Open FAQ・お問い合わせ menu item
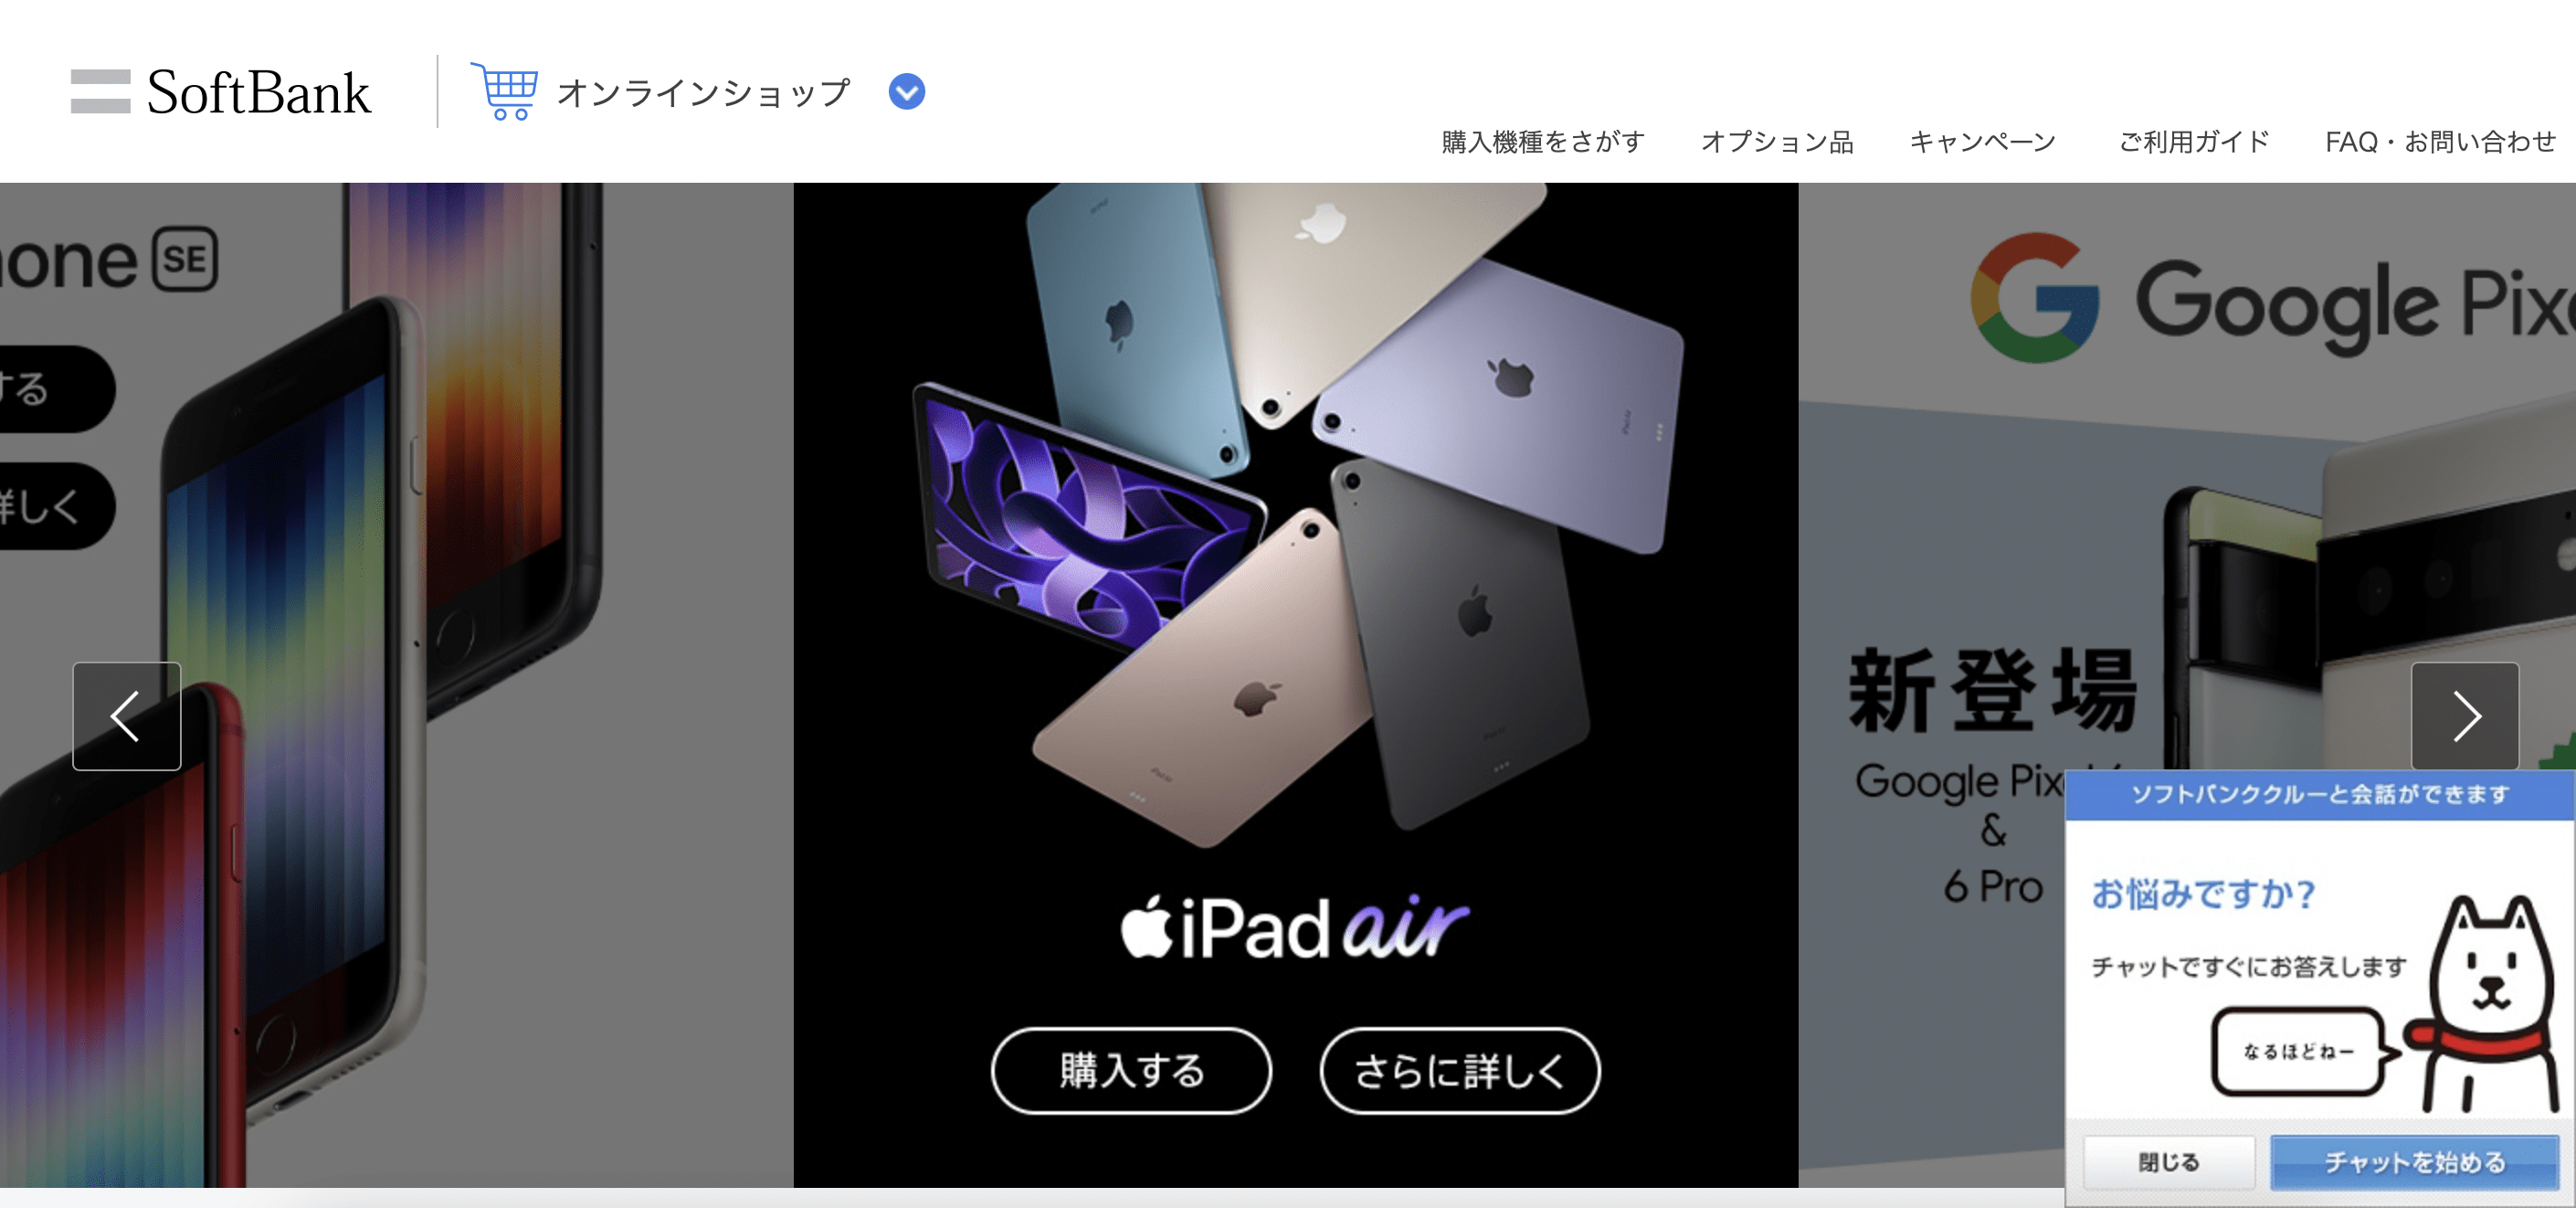Viewport: 2576px width, 1208px height. 2440,142
